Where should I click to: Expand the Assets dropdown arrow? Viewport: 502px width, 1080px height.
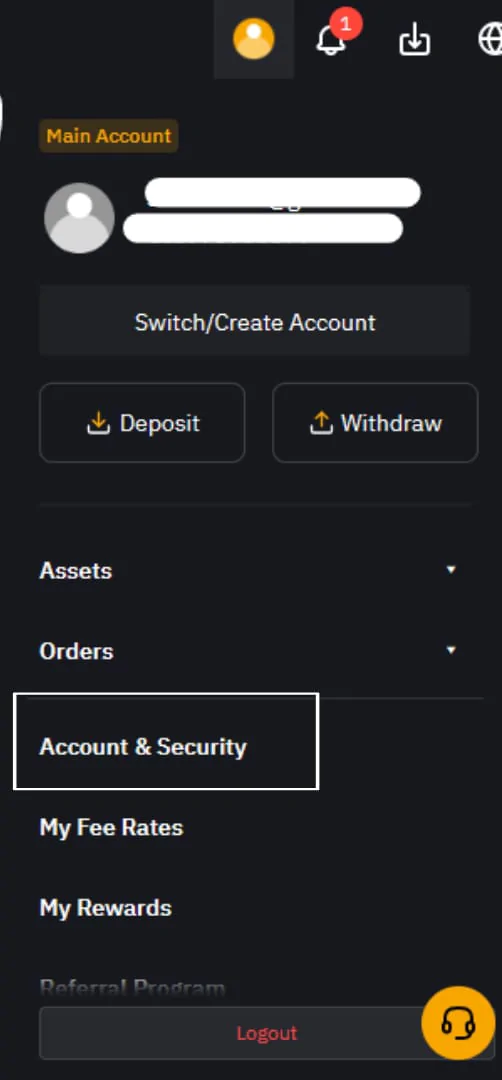click(451, 570)
